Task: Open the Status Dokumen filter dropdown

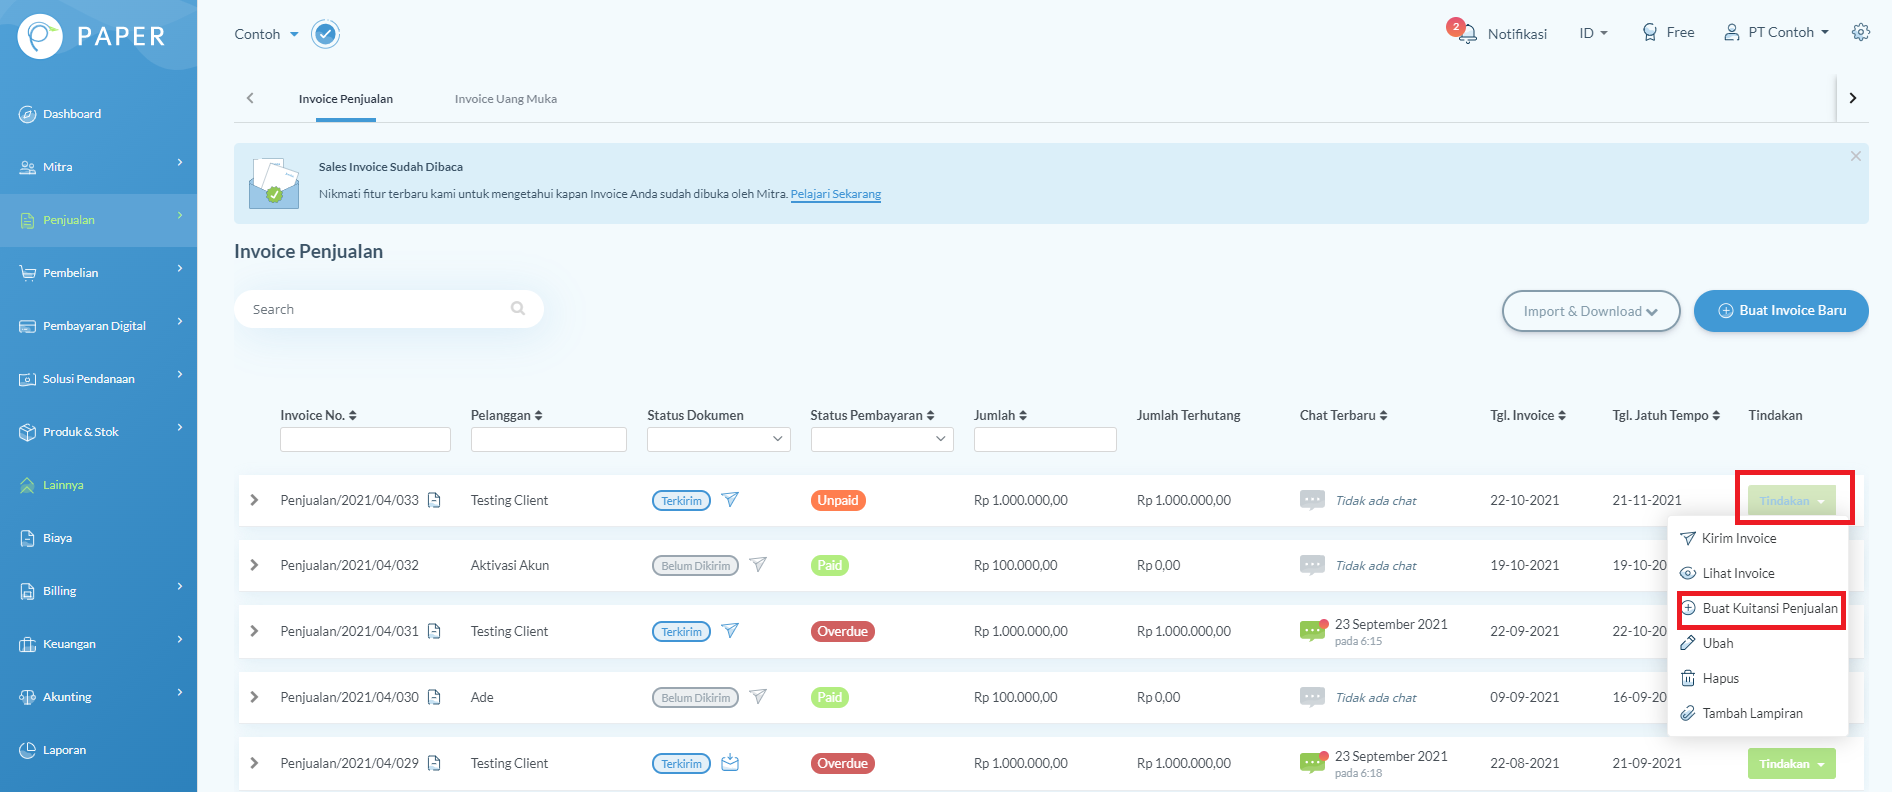Action: (x=718, y=439)
